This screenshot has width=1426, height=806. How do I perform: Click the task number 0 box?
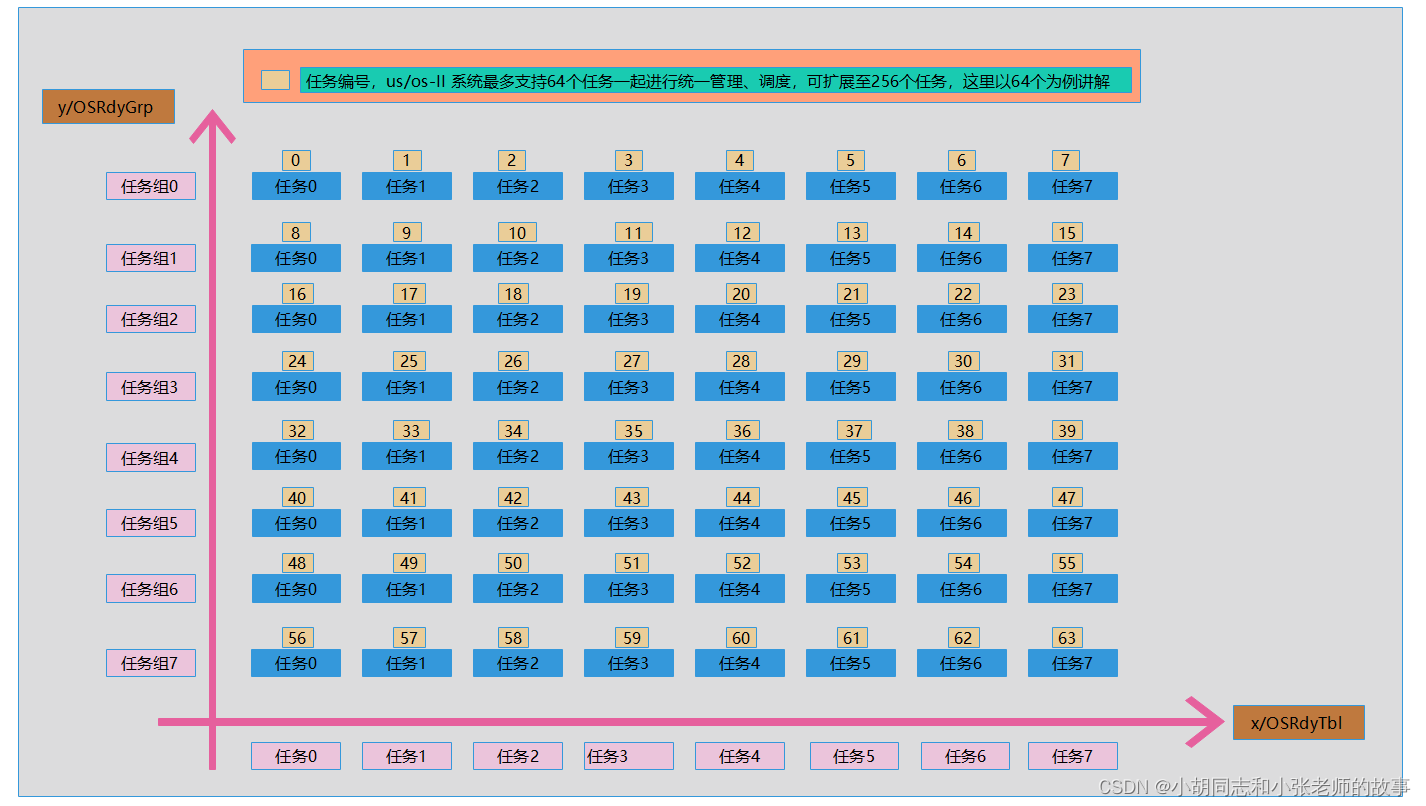click(x=296, y=160)
